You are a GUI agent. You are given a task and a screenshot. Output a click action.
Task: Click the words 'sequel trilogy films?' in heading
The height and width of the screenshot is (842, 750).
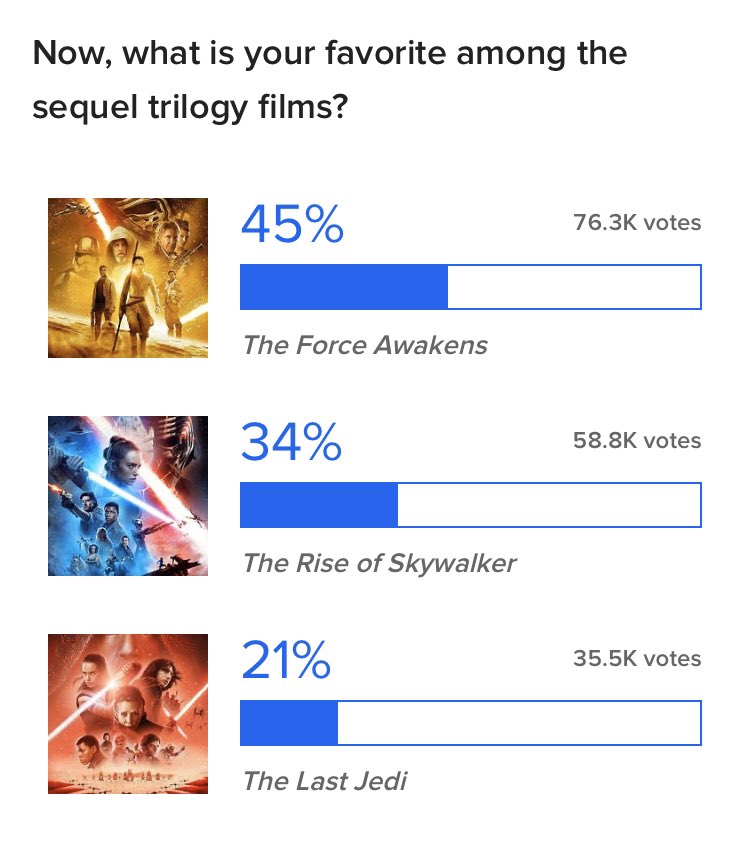[x=190, y=107]
